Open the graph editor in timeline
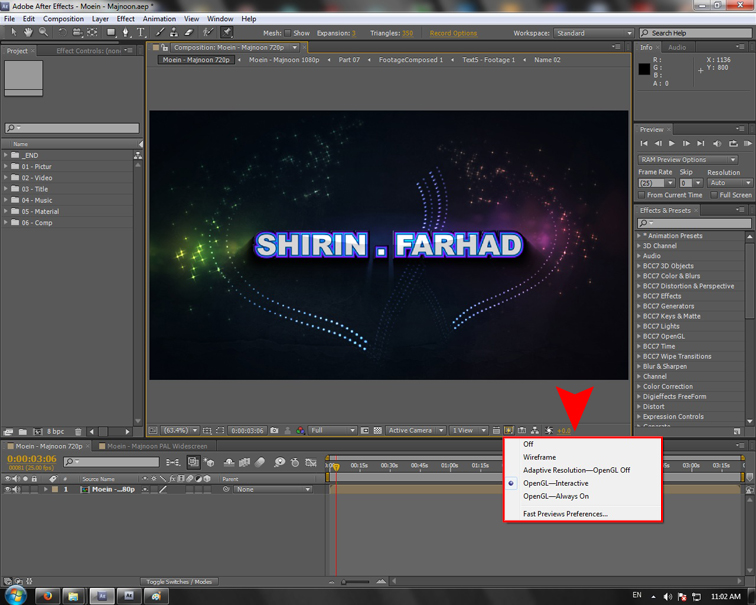Screen dimensions: 756x605 point(311,463)
